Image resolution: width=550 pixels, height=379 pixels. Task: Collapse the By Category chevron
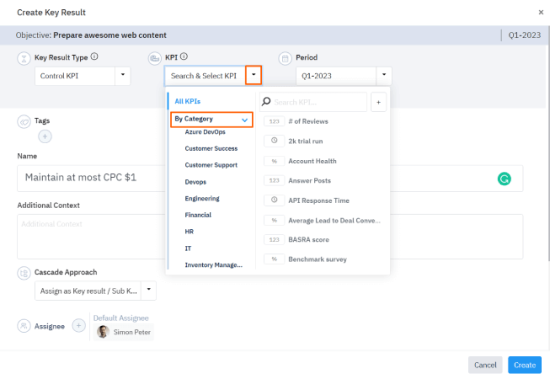pyautogui.click(x=244, y=120)
